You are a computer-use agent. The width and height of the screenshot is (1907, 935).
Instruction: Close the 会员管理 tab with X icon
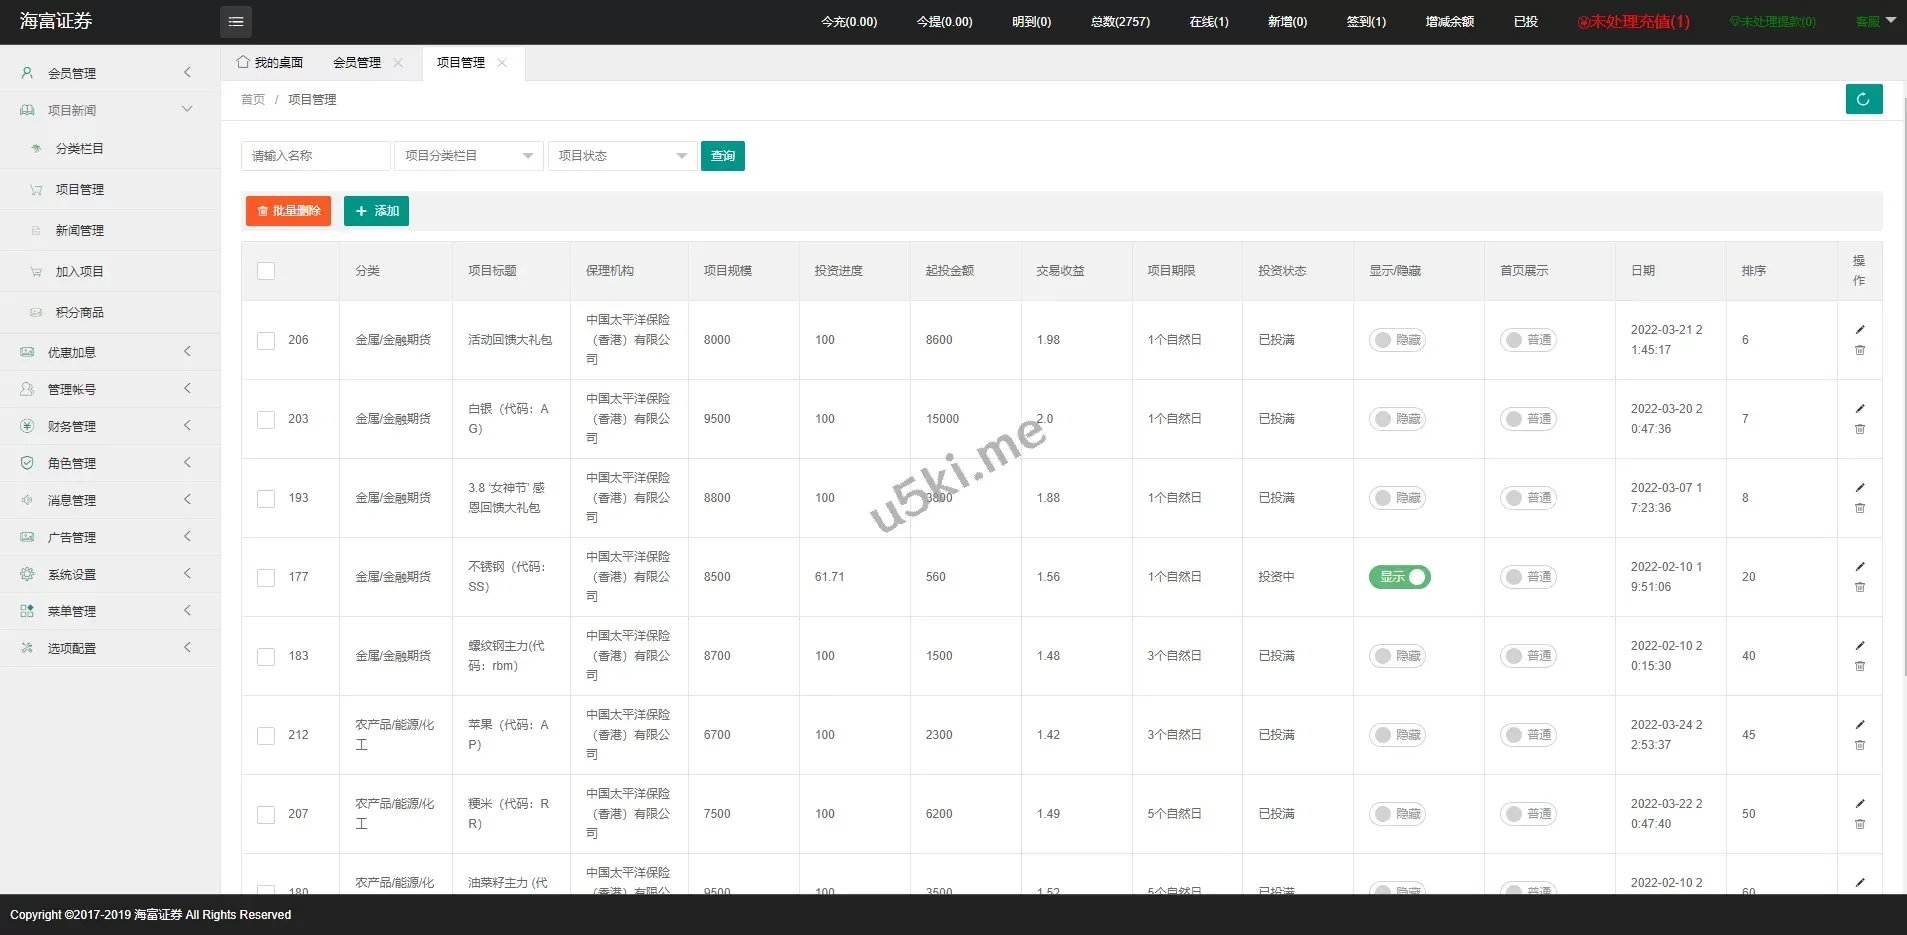398,63
